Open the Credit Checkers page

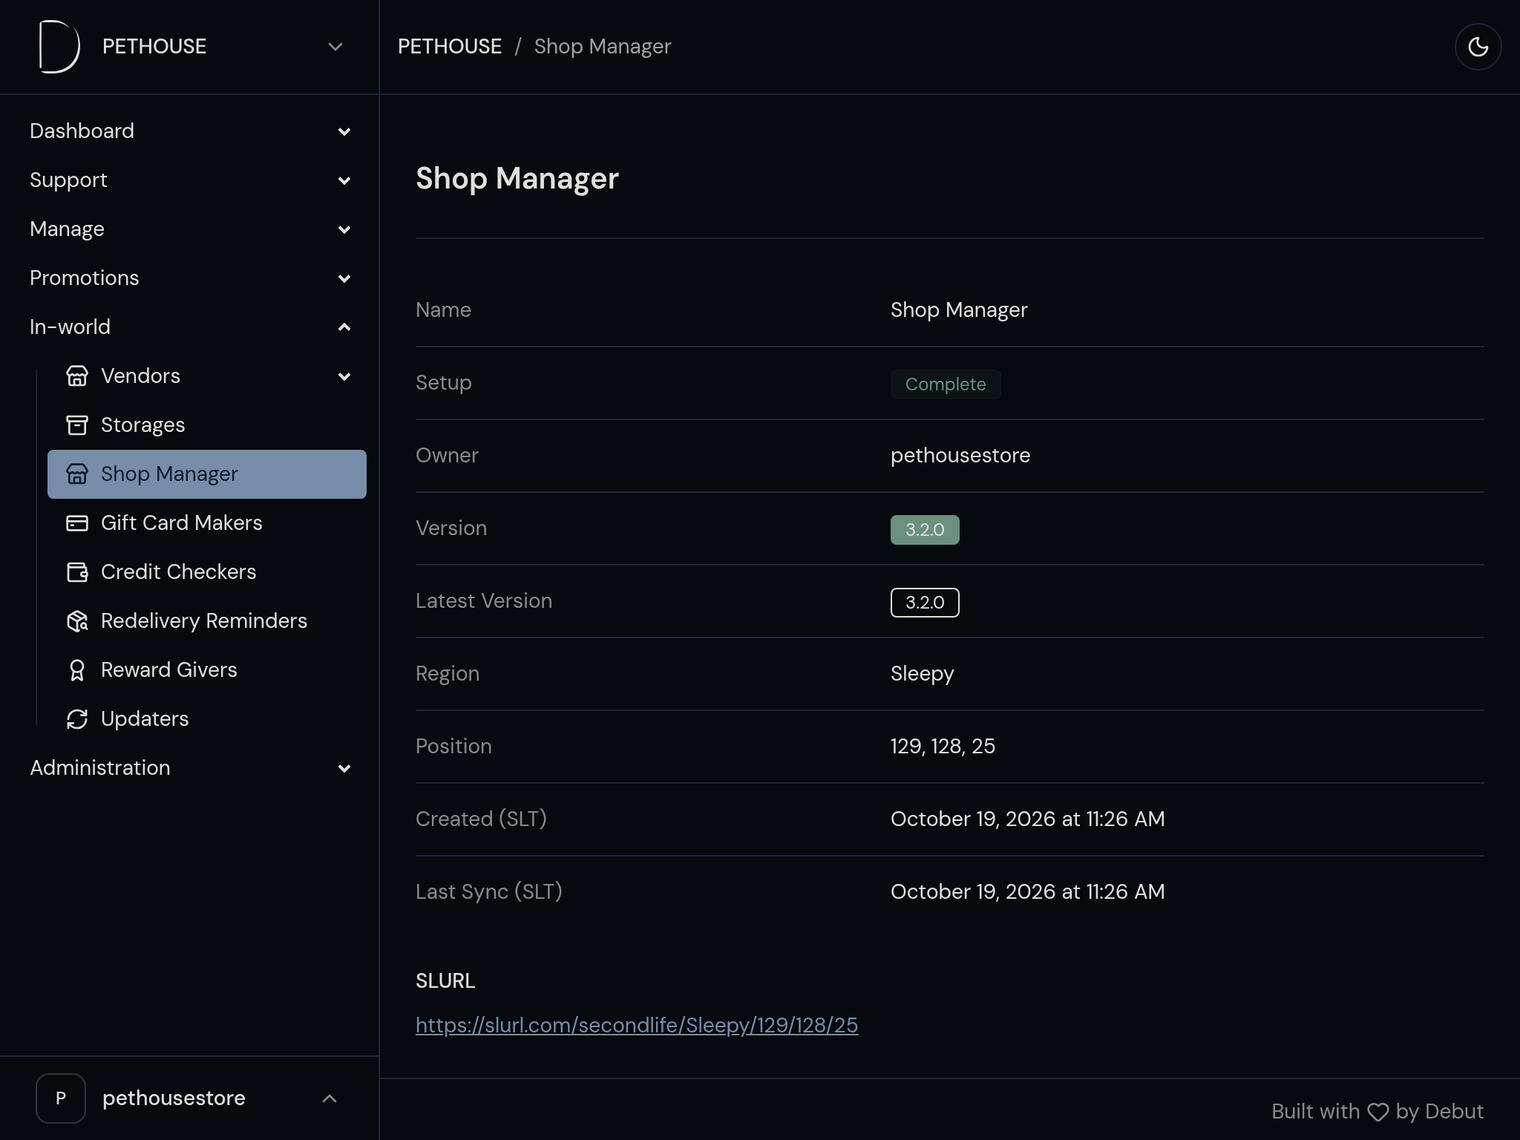click(207, 572)
